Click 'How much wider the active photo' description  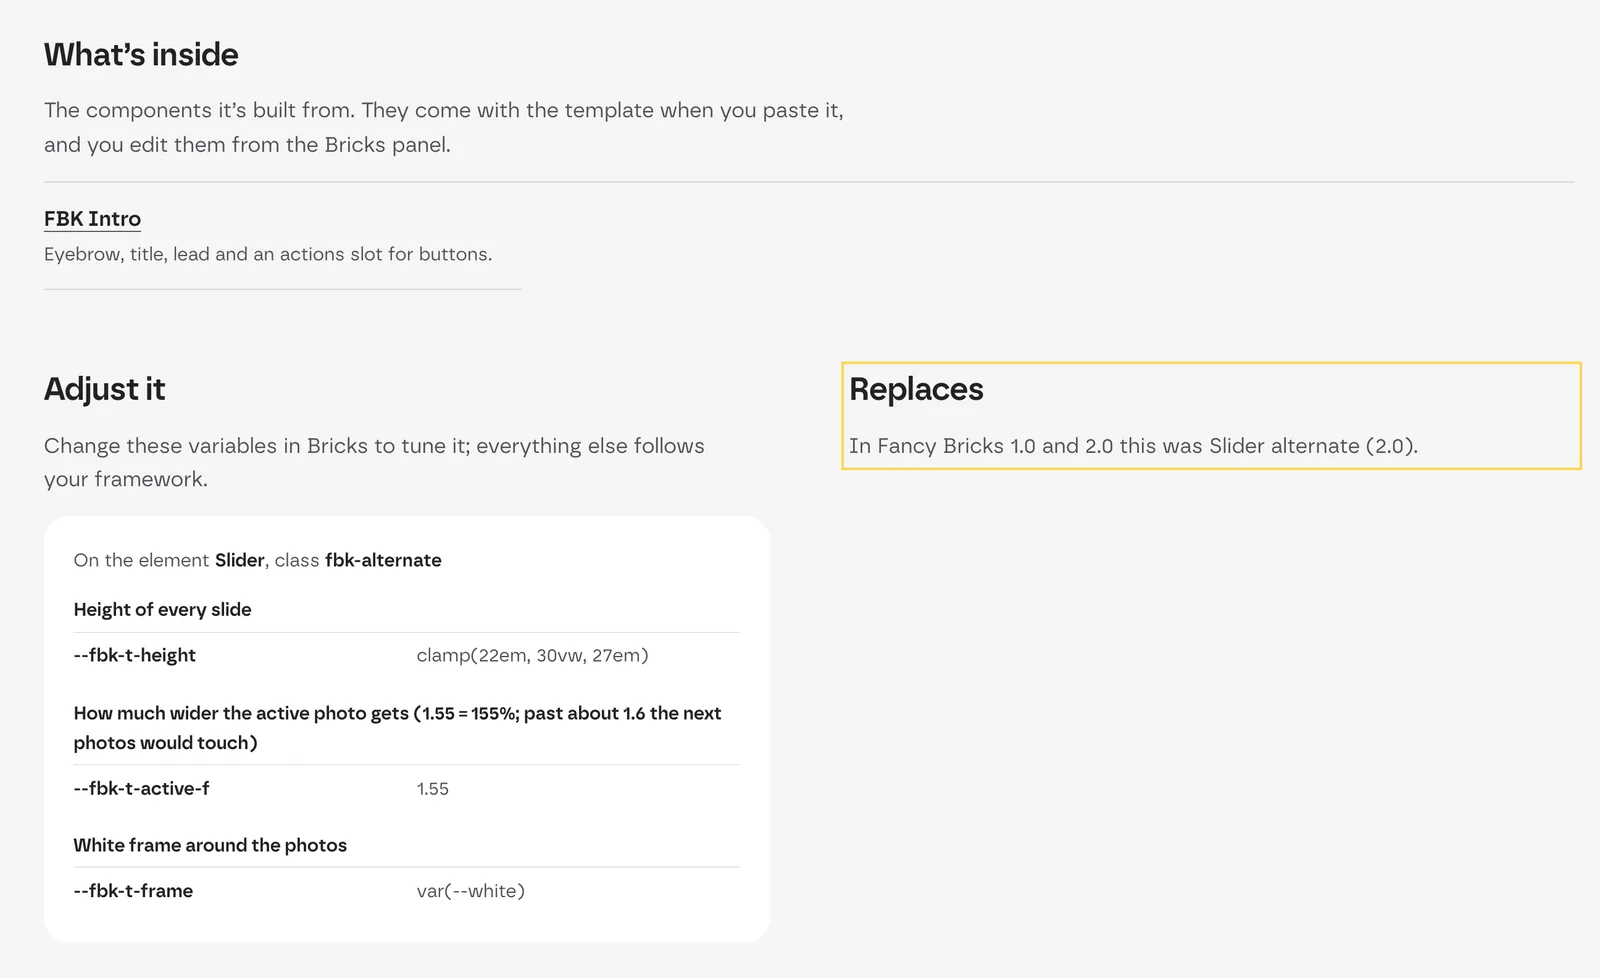pos(397,727)
